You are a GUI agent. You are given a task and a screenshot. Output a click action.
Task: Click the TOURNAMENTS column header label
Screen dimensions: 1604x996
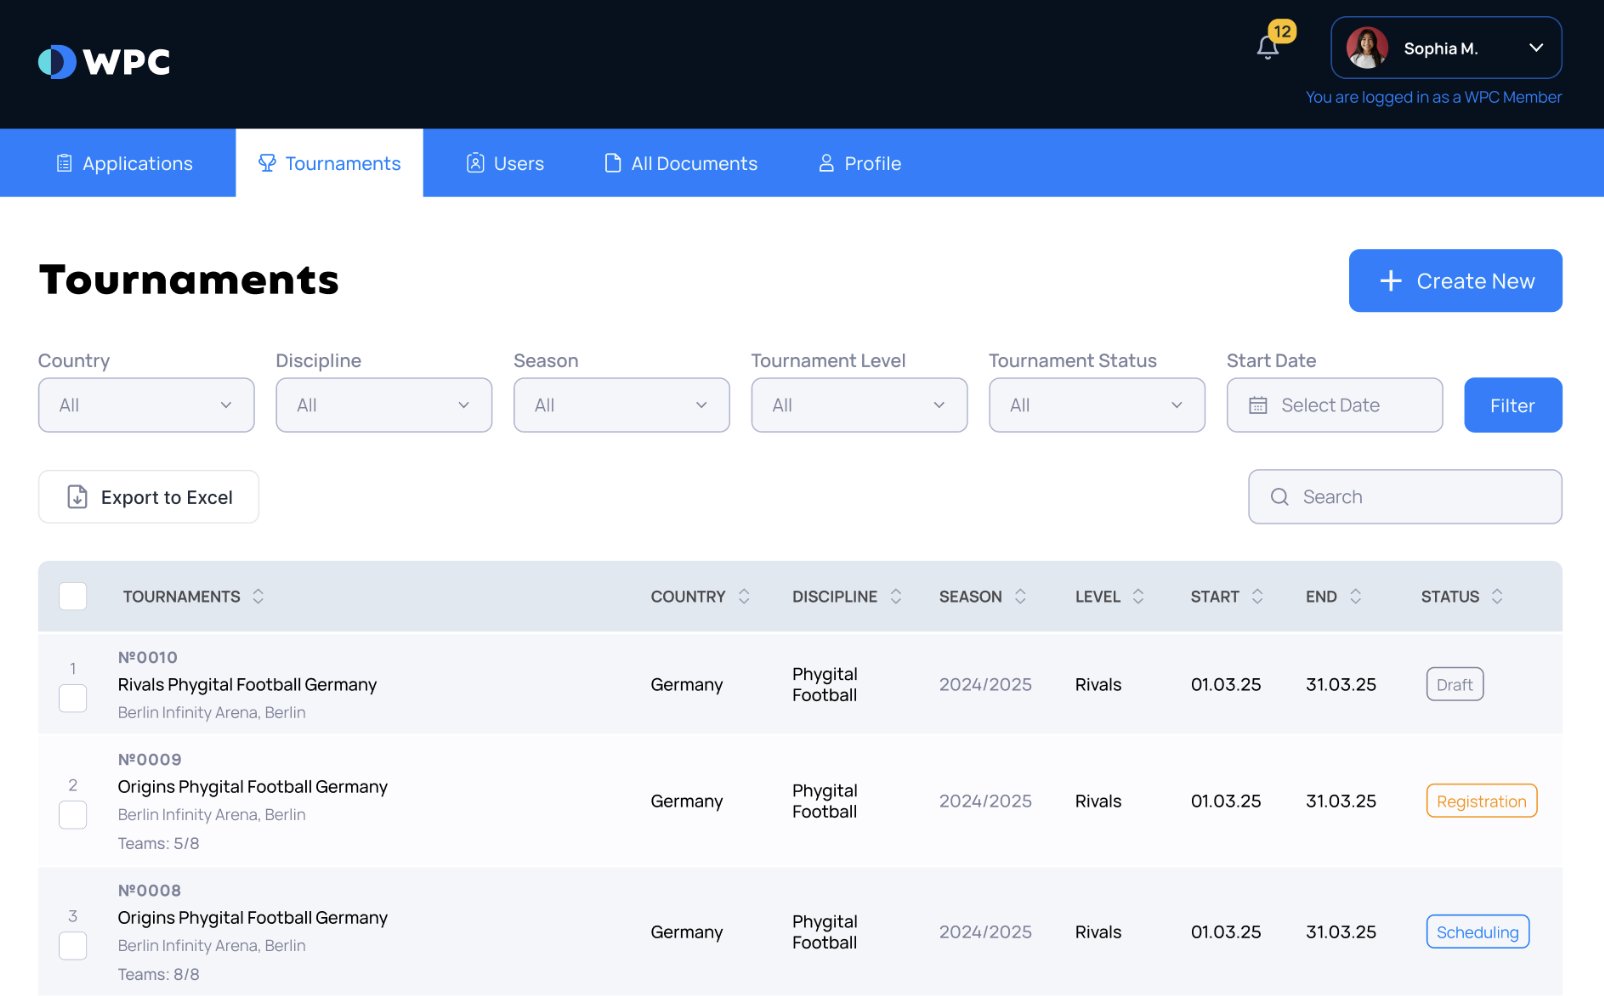click(x=181, y=596)
